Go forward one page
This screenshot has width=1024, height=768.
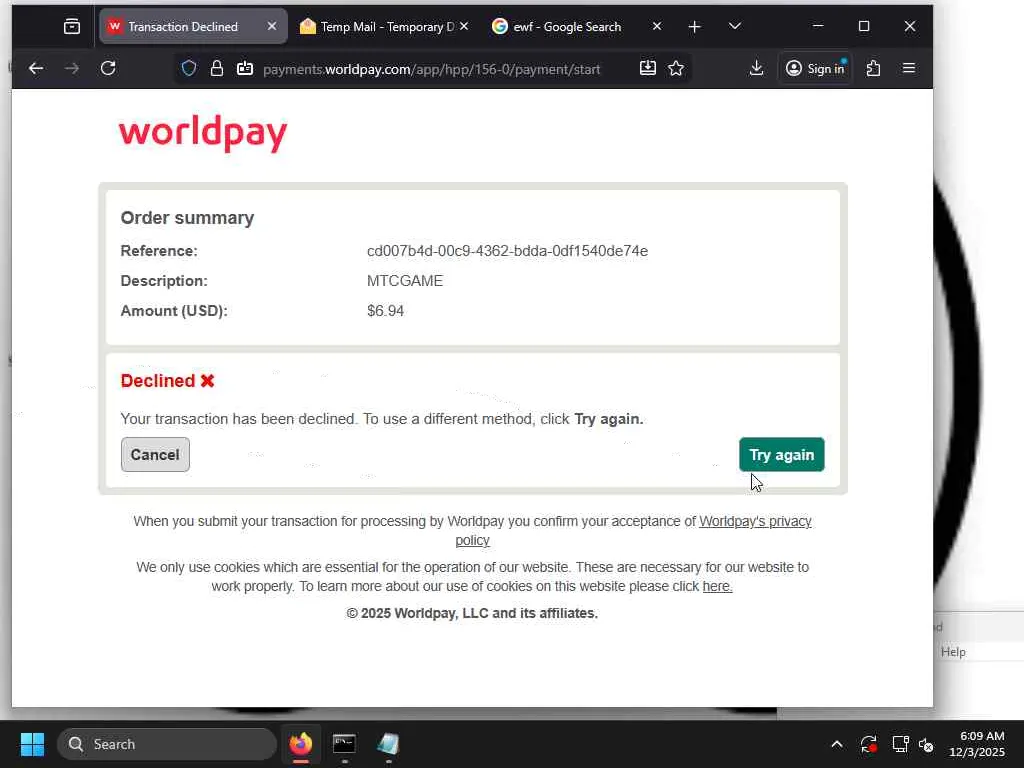(72, 69)
